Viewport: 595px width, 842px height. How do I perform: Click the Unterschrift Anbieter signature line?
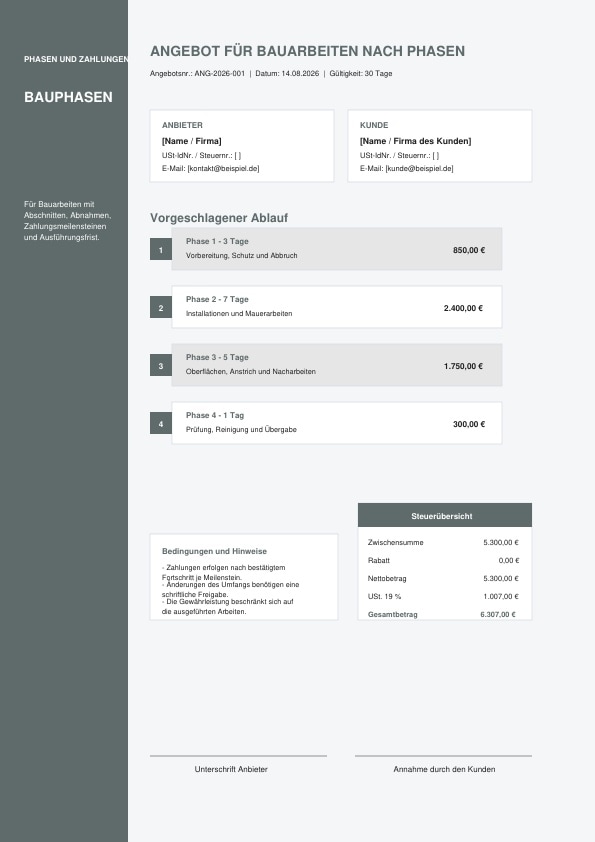point(238,756)
